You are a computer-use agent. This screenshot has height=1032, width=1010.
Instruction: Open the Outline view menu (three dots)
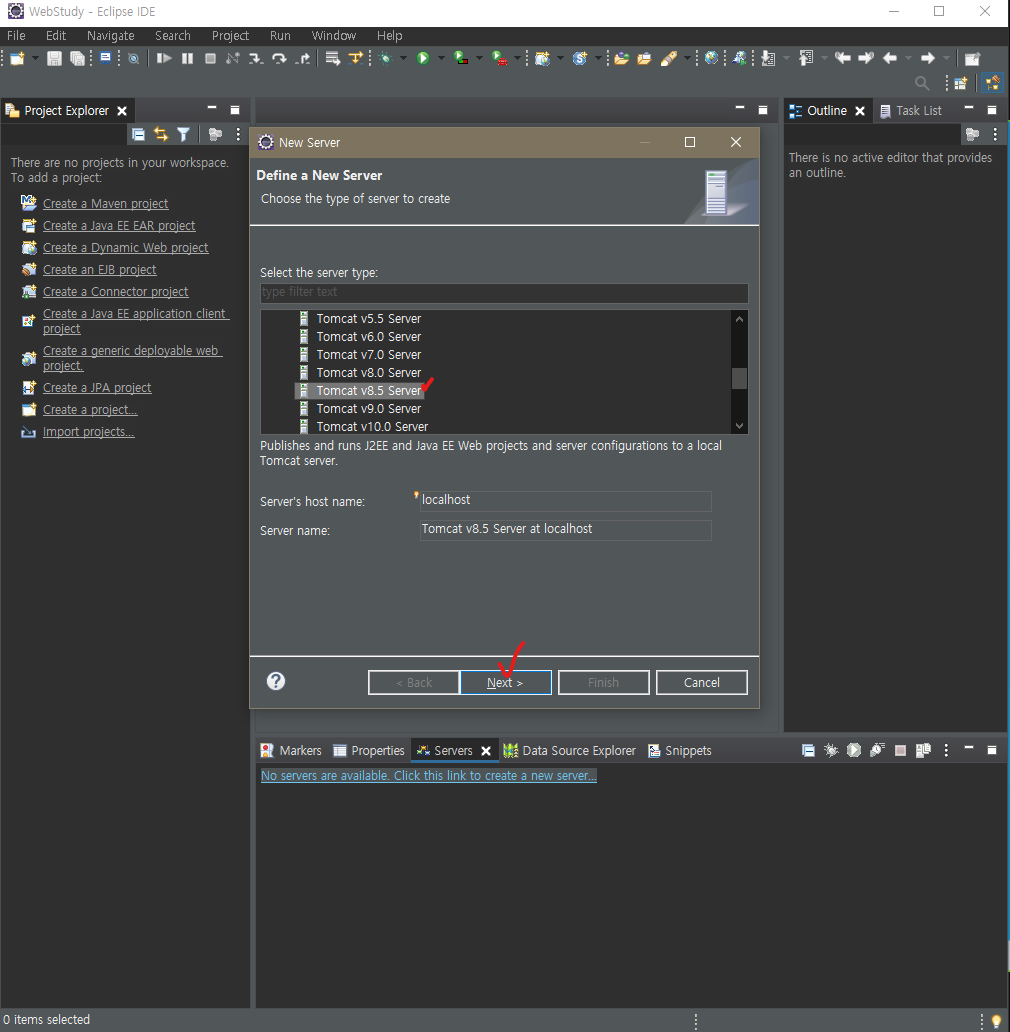click(995, 134)
